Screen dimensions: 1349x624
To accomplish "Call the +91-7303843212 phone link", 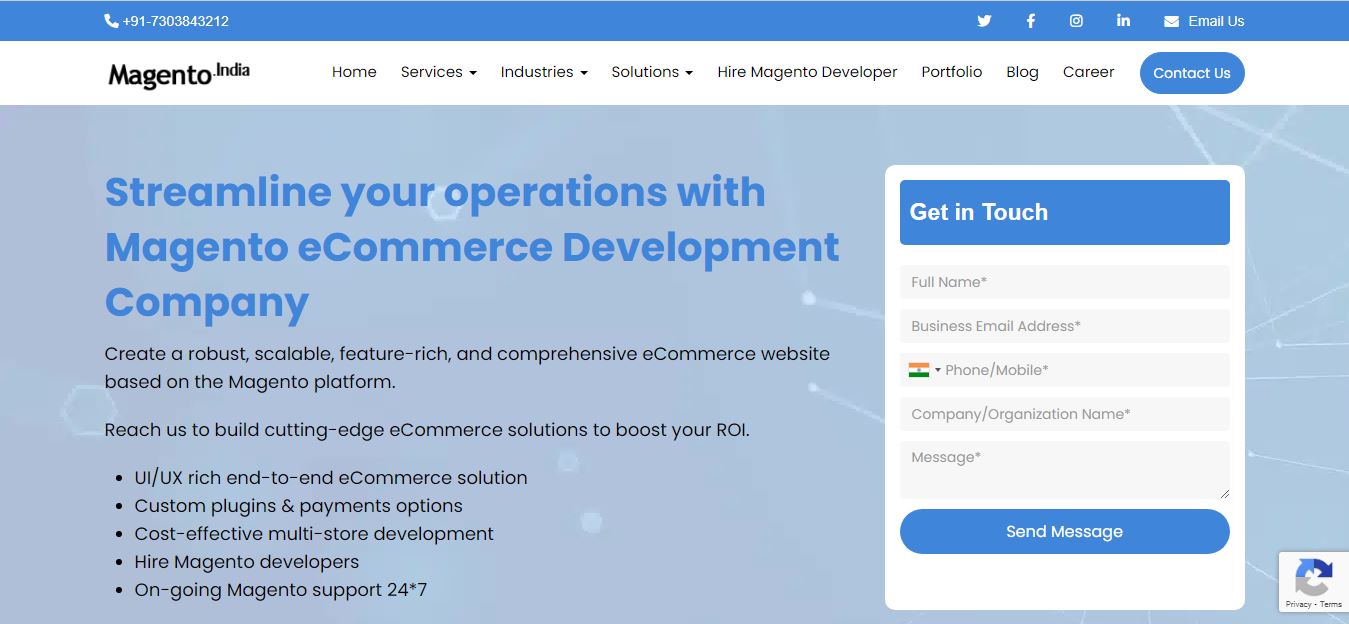I will pos(176,21).
